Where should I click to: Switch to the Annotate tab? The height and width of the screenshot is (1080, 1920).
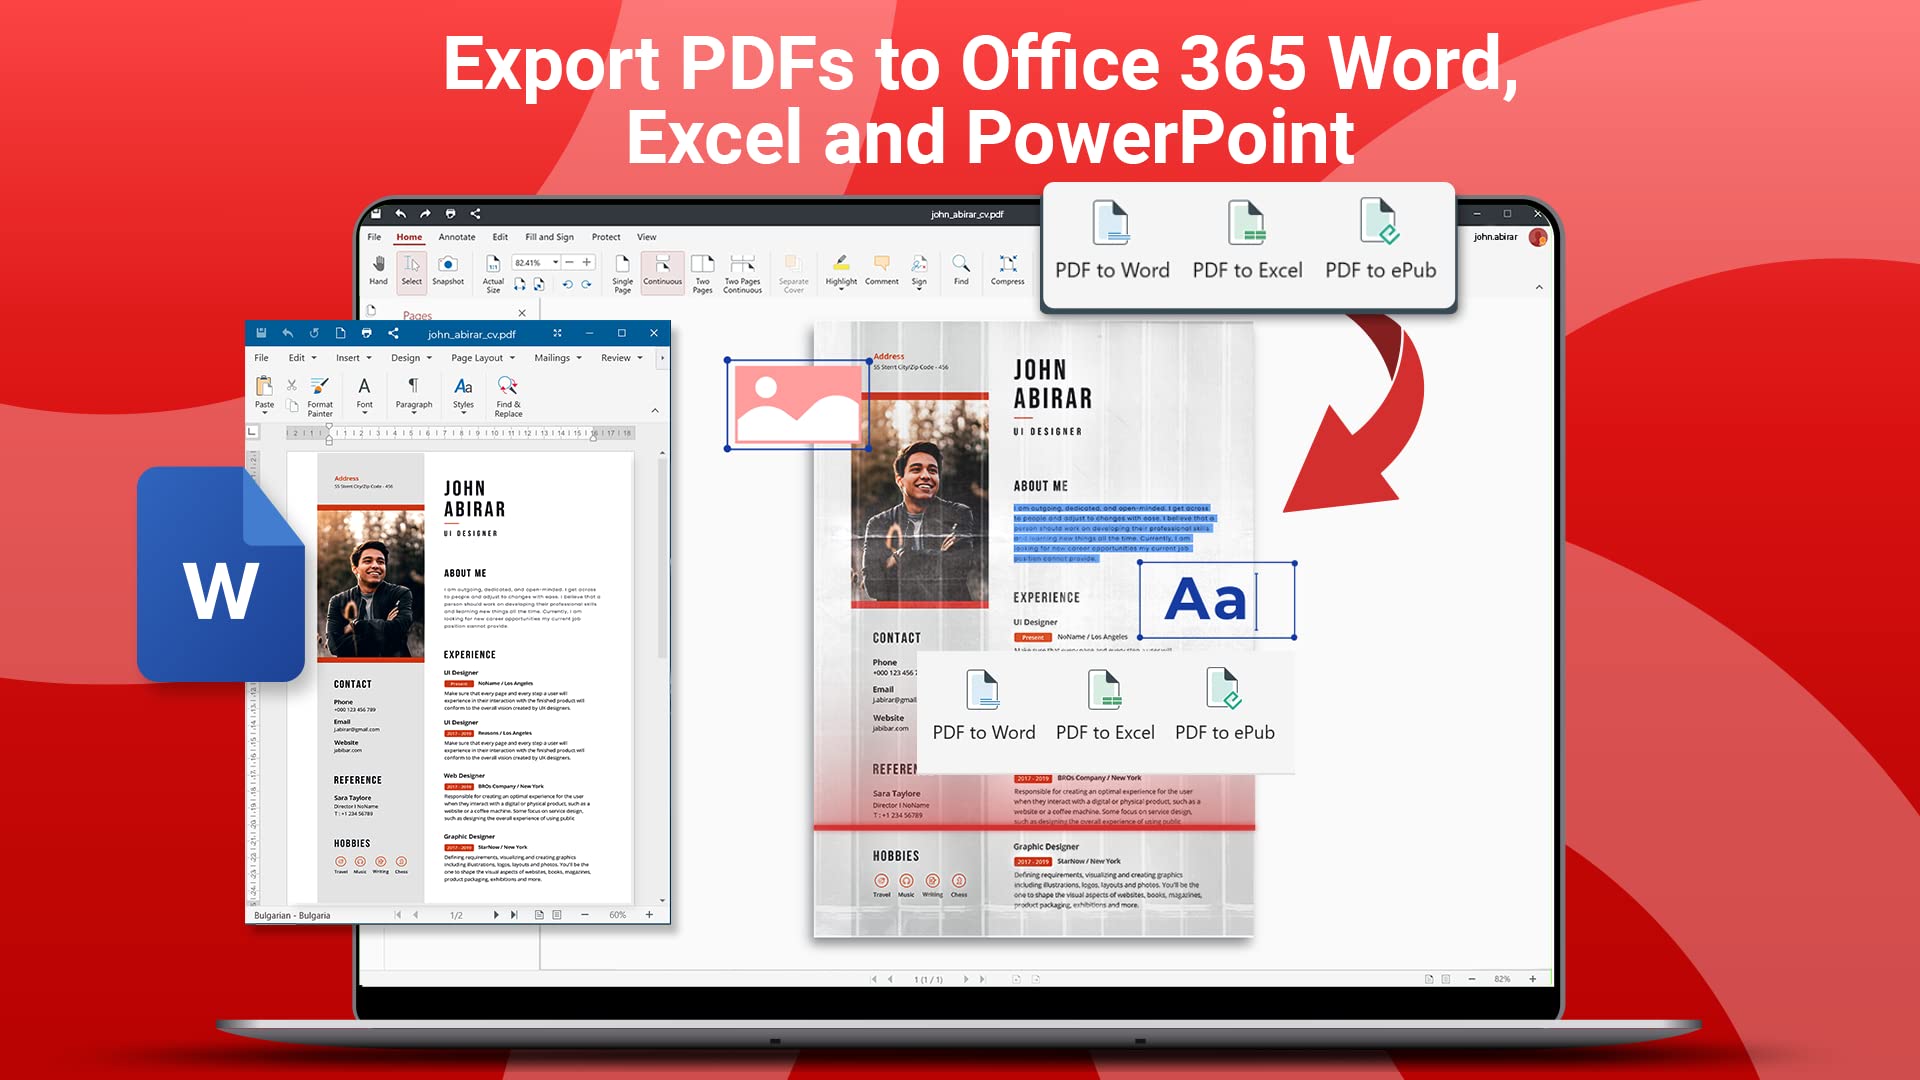click(x=456, y=236)
